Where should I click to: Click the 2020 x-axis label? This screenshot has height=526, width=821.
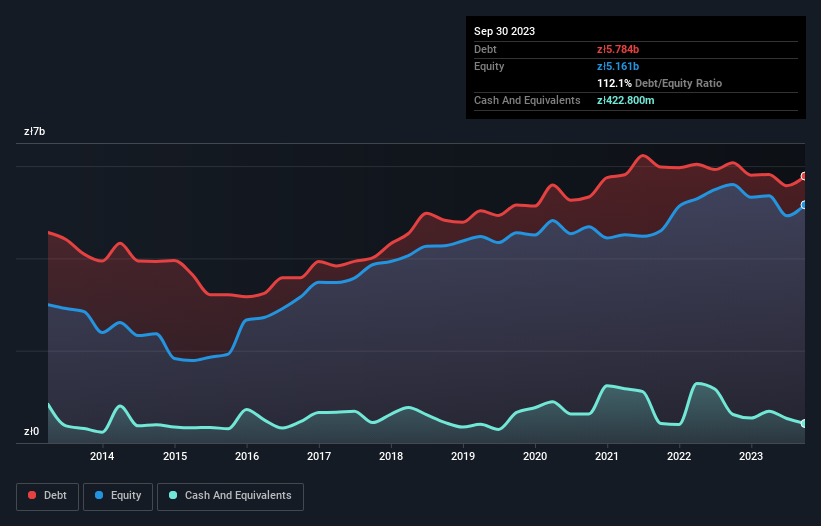(x=535, y=456)
